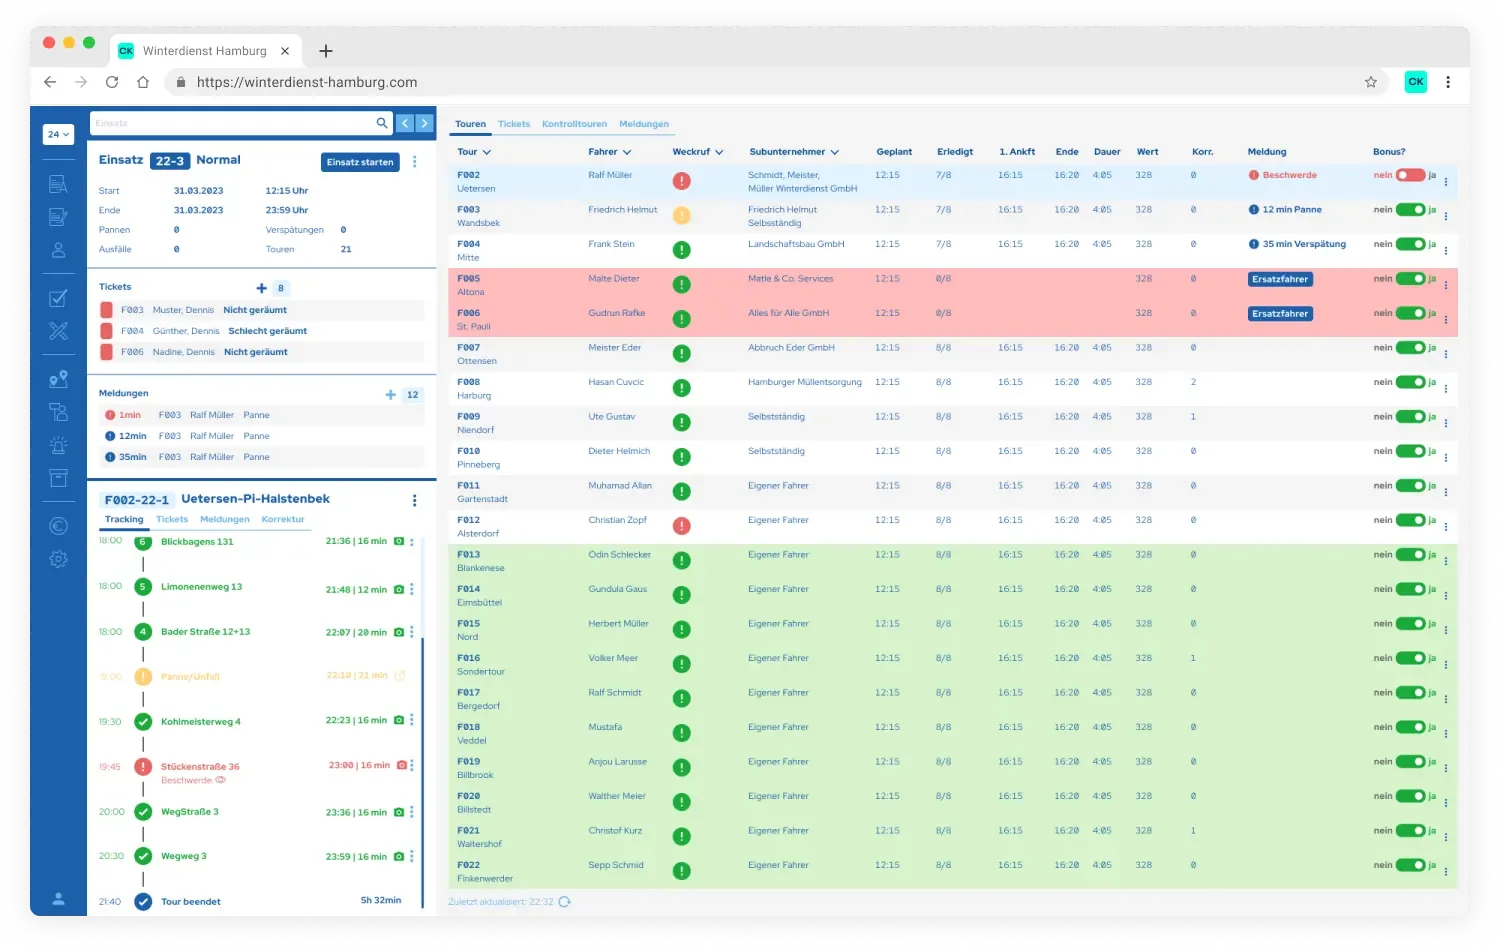Click refresh icon next to Zuletzt aktualisiert
This screenshot has height=950, width=1500.
565,902
